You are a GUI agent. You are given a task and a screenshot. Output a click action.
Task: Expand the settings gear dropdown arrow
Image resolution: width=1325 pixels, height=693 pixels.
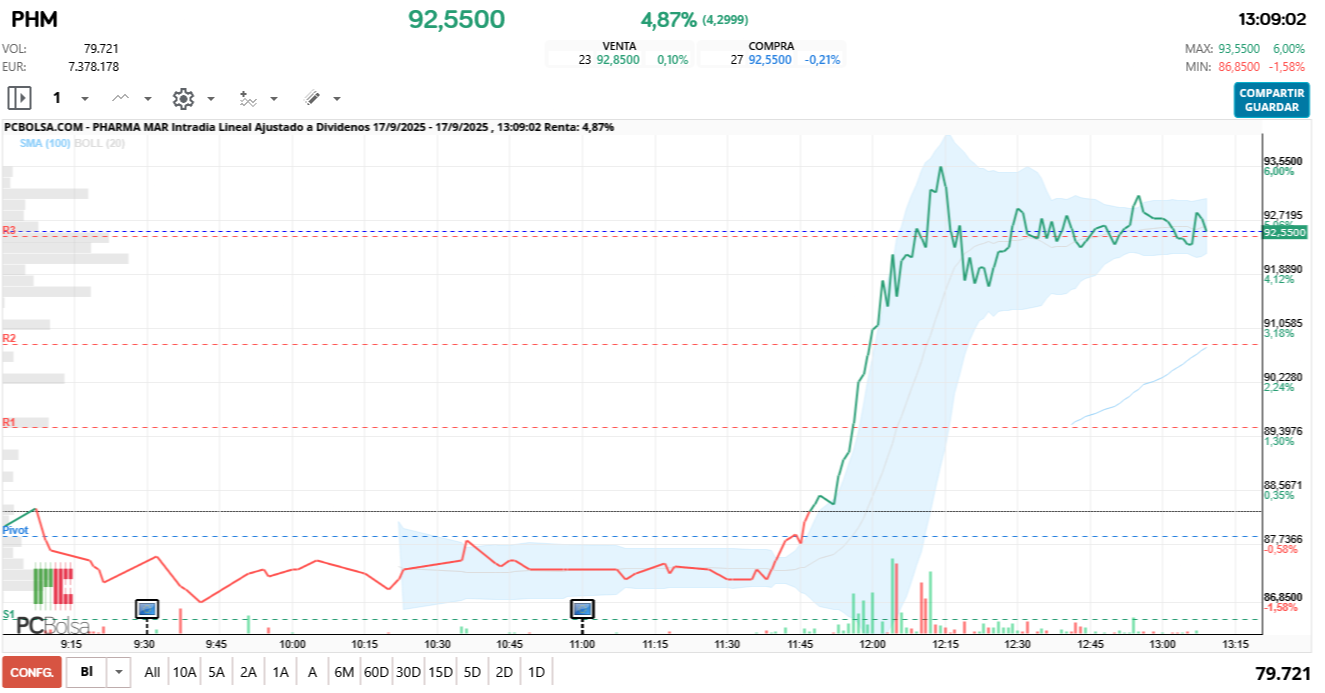[x=211, y=99]
